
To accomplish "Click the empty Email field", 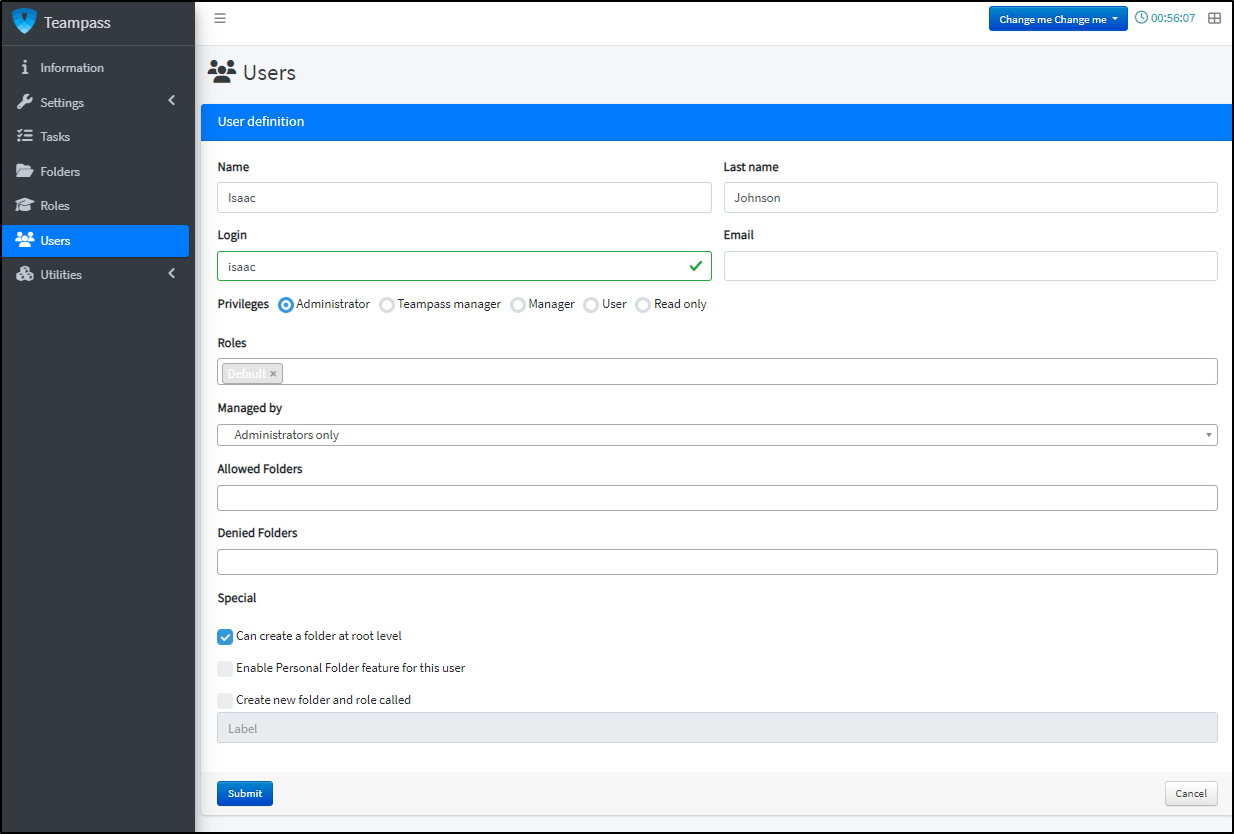I will click(970, 266).
